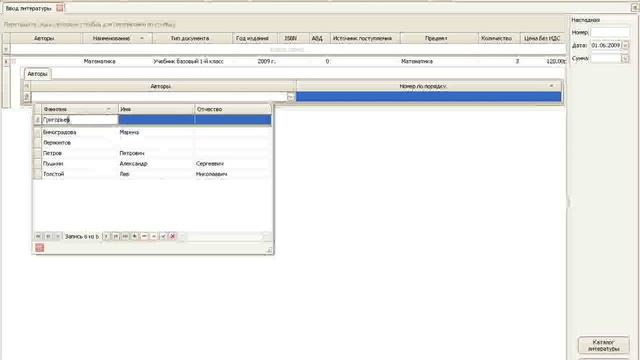The image size is (640, 360).
Task: Click the Номер input field
Action: (x=610, y=32)
